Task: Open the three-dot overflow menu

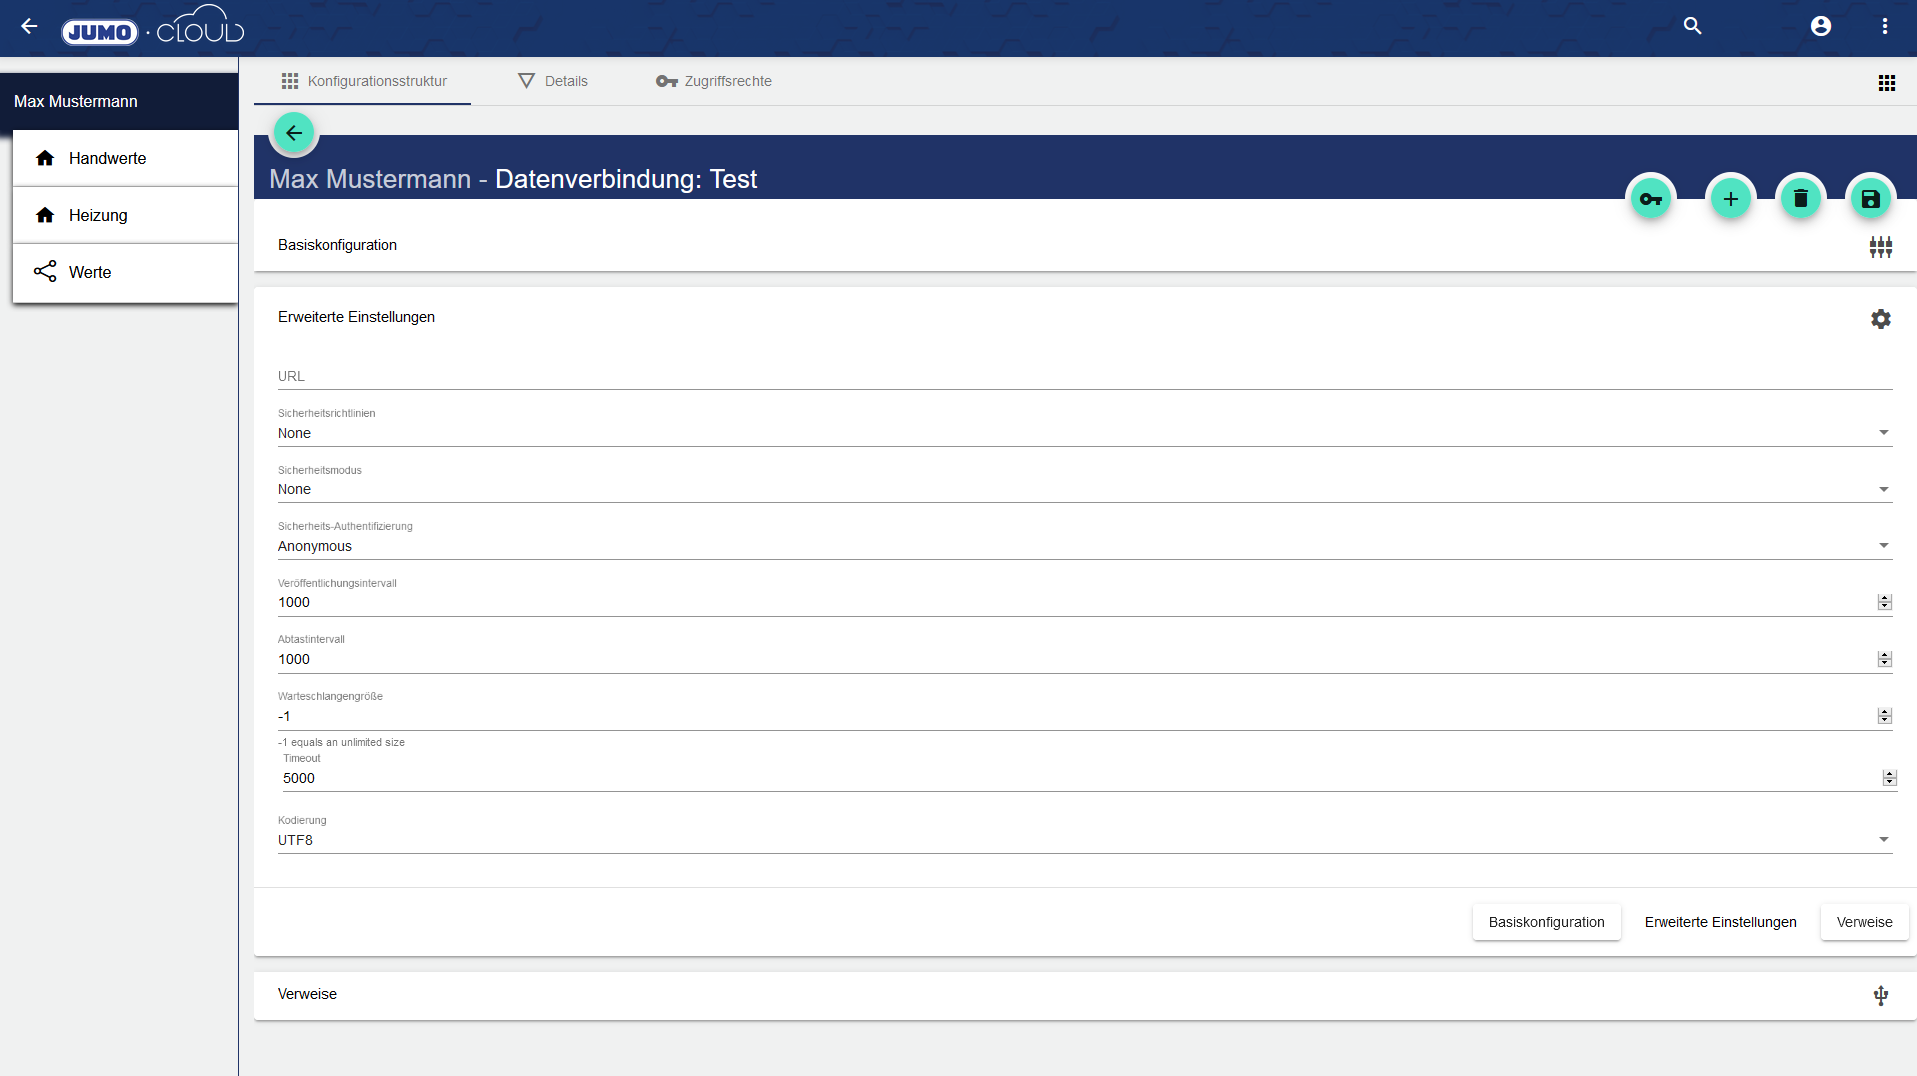Action: pyautogui.click(x=1884, y=26)
